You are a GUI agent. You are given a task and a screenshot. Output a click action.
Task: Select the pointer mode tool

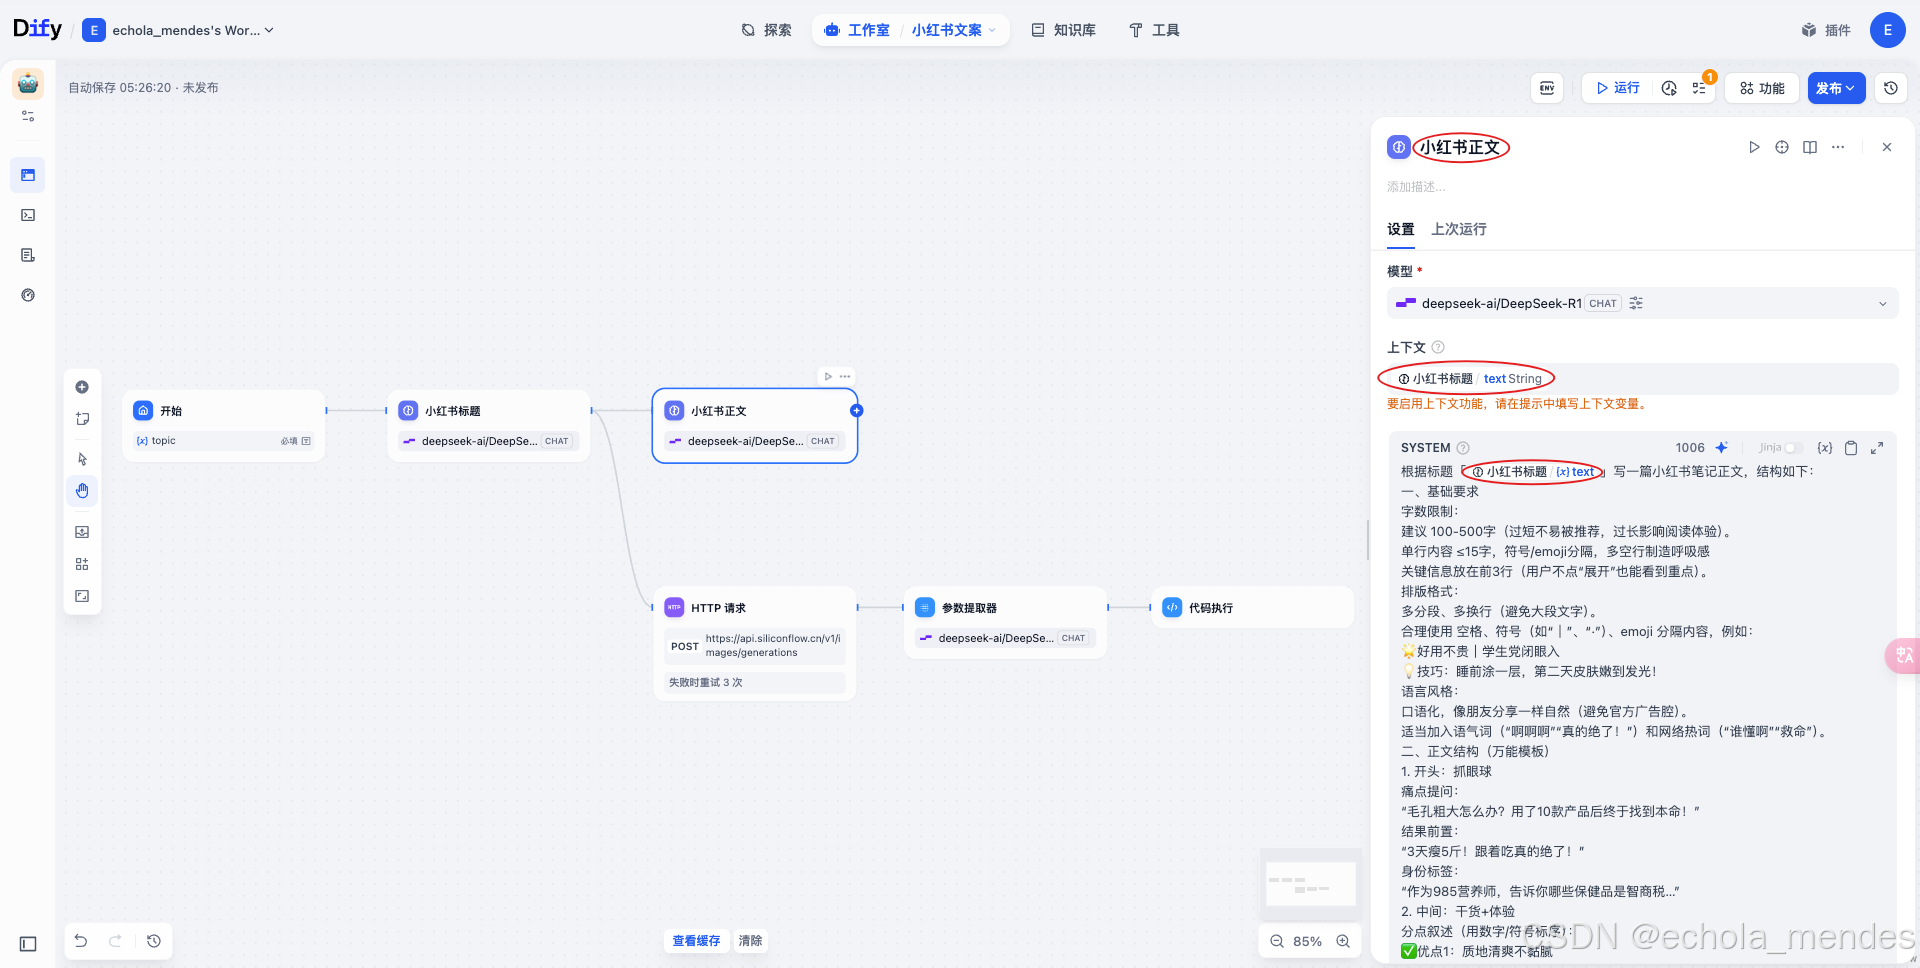coord(82,459)
